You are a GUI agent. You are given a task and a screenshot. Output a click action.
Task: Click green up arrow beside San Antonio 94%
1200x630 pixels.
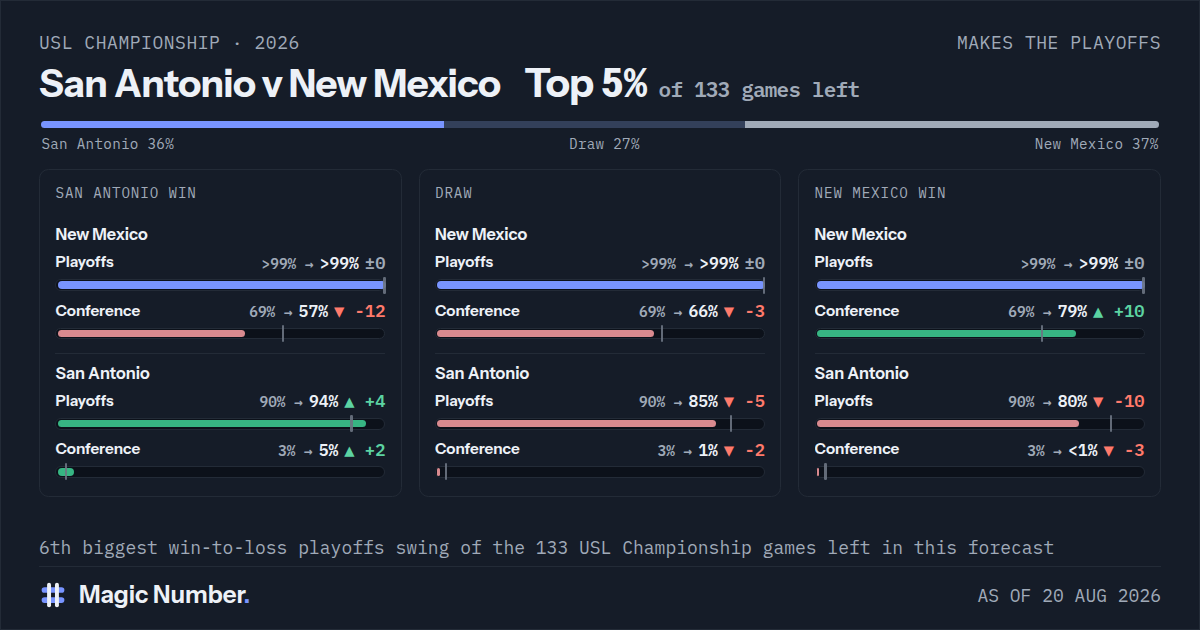click(x=349, y=402)
